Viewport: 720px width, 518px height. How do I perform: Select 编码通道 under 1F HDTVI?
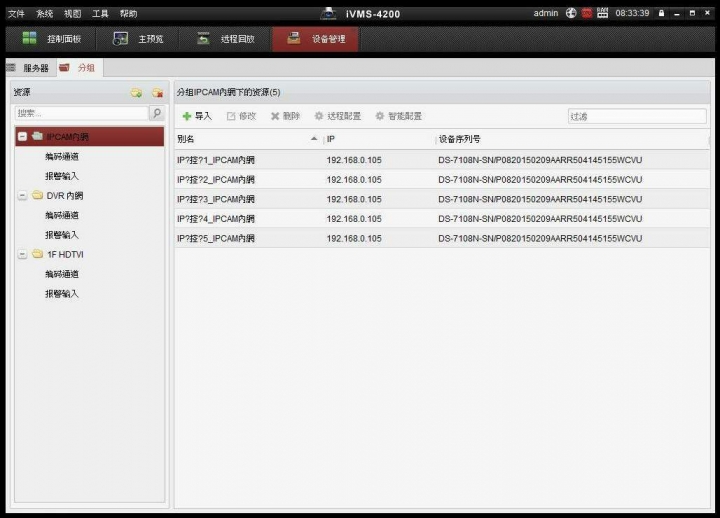[x=62, y=274]
